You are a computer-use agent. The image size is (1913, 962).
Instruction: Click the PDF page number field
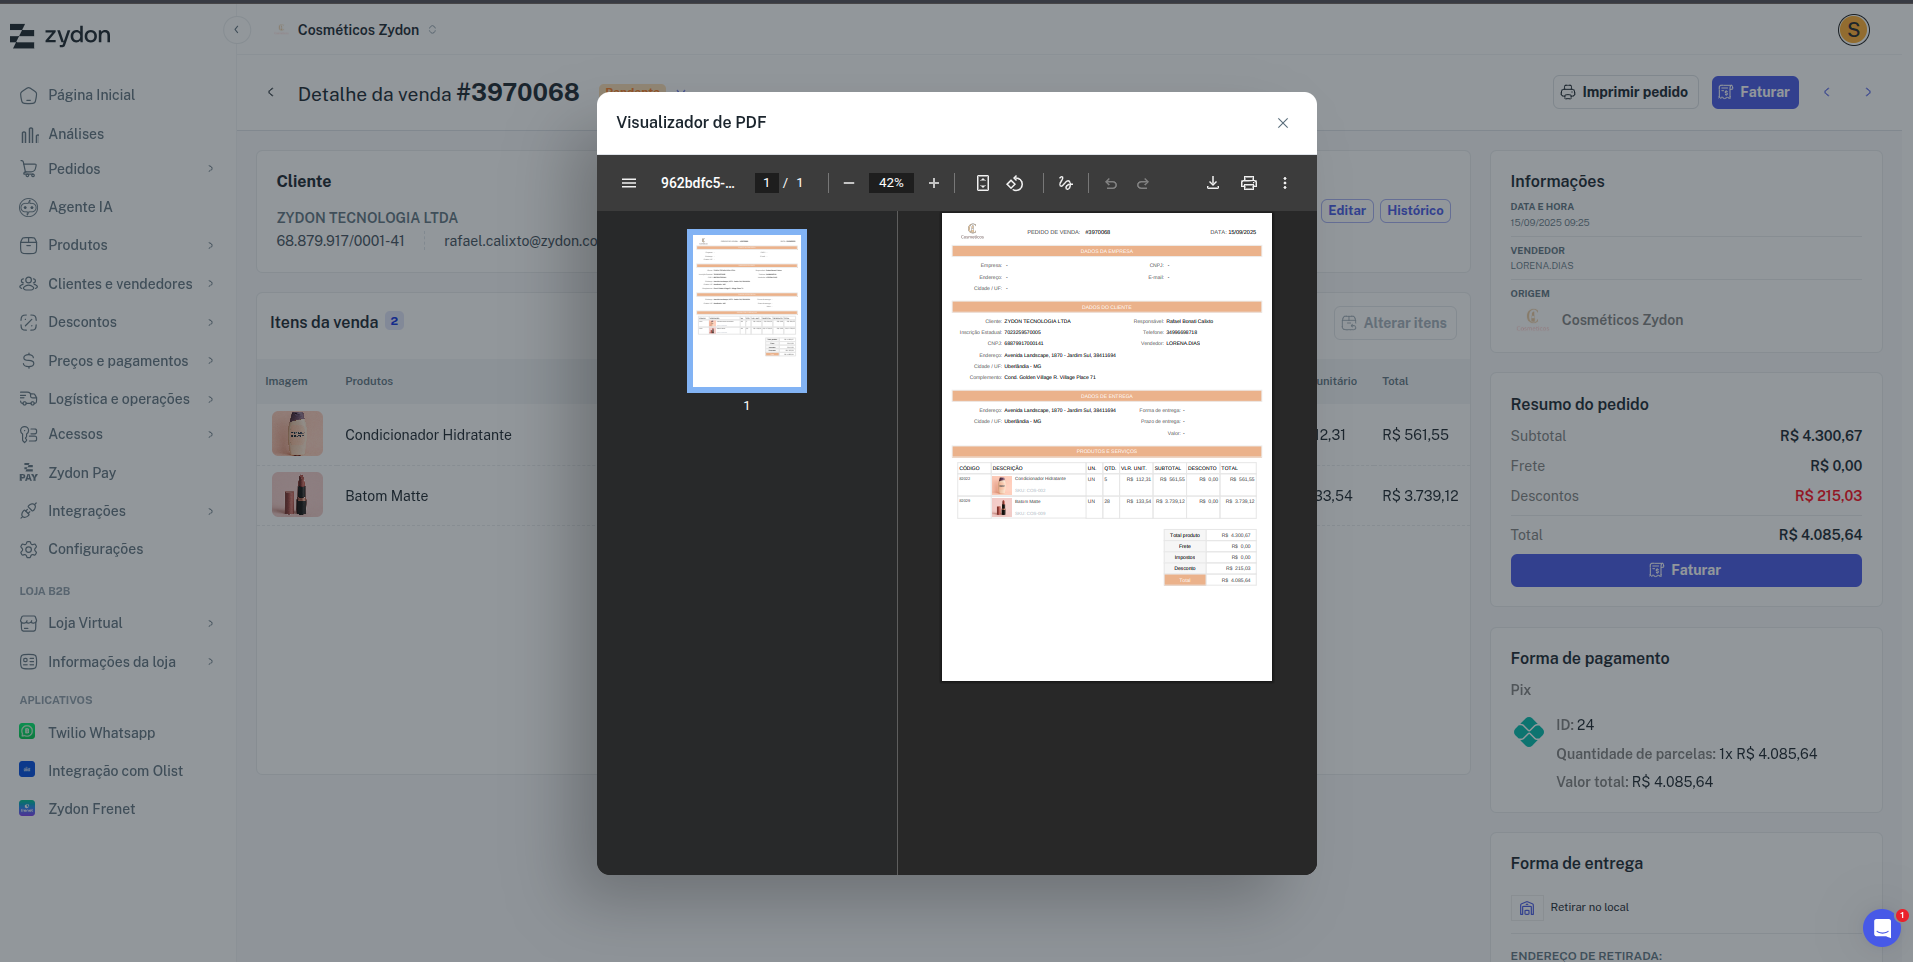766,183
